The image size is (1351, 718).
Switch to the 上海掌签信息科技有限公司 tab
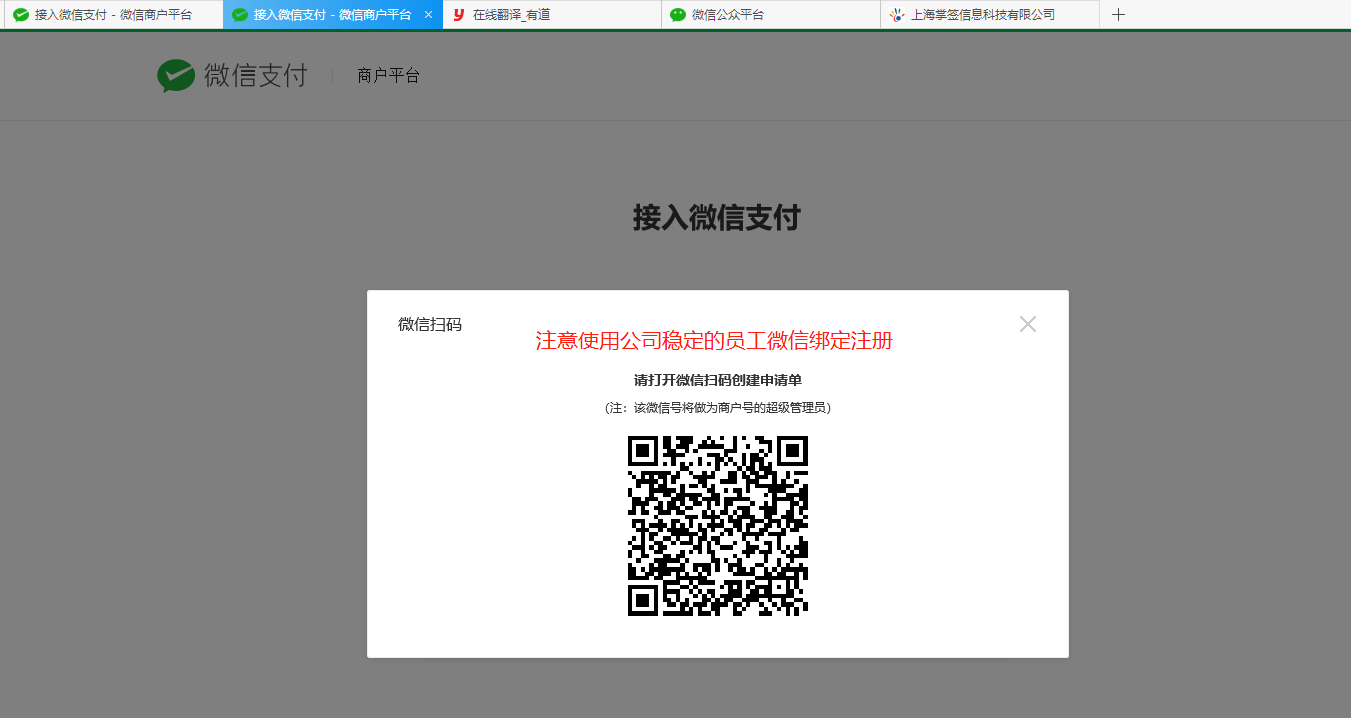[x=990, y=15]
